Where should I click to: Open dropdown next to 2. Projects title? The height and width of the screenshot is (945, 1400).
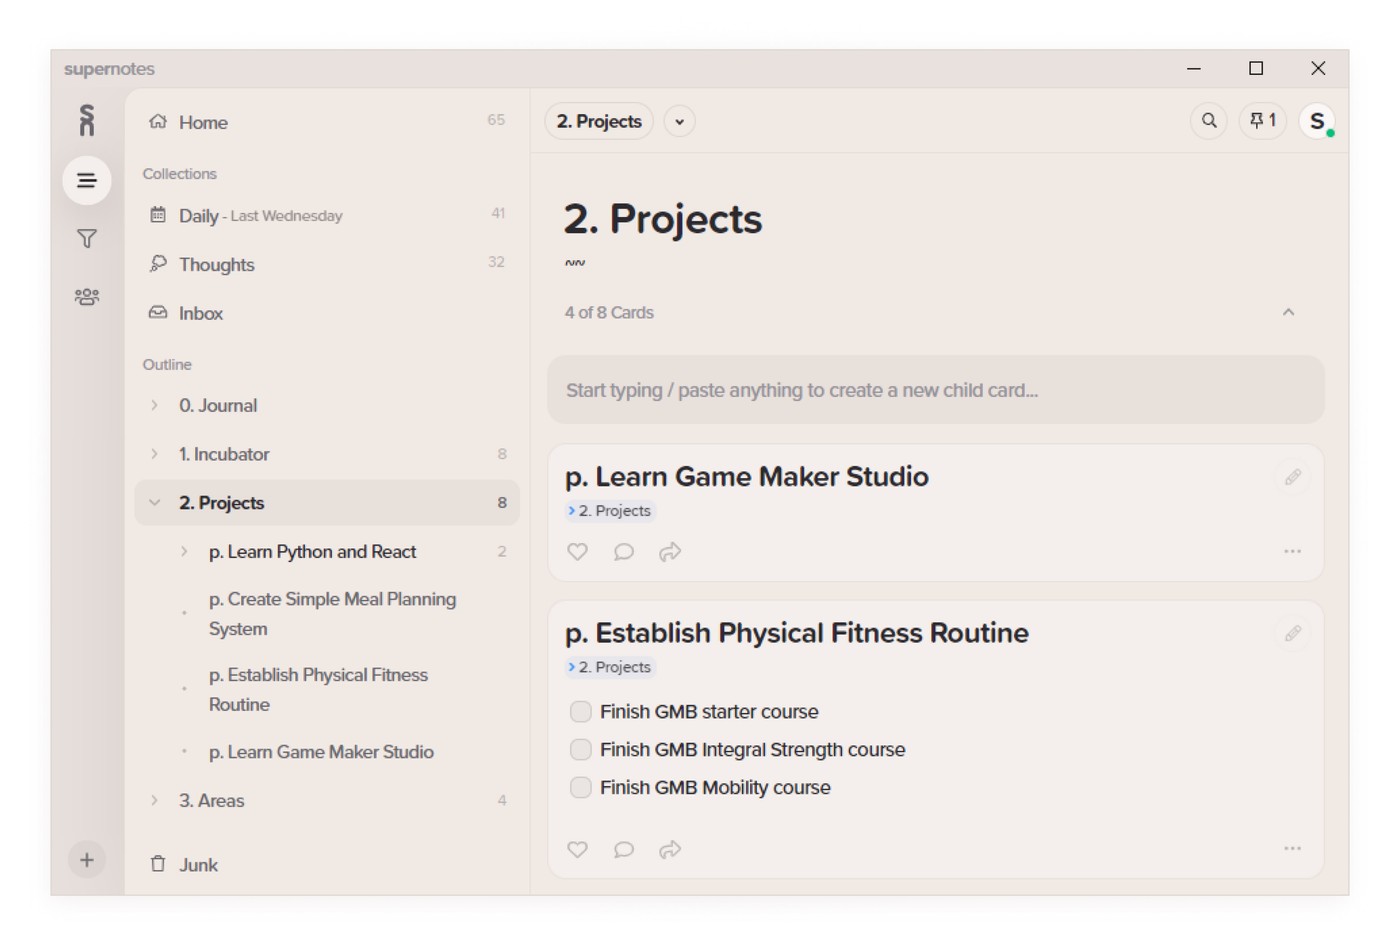(679, 122)
